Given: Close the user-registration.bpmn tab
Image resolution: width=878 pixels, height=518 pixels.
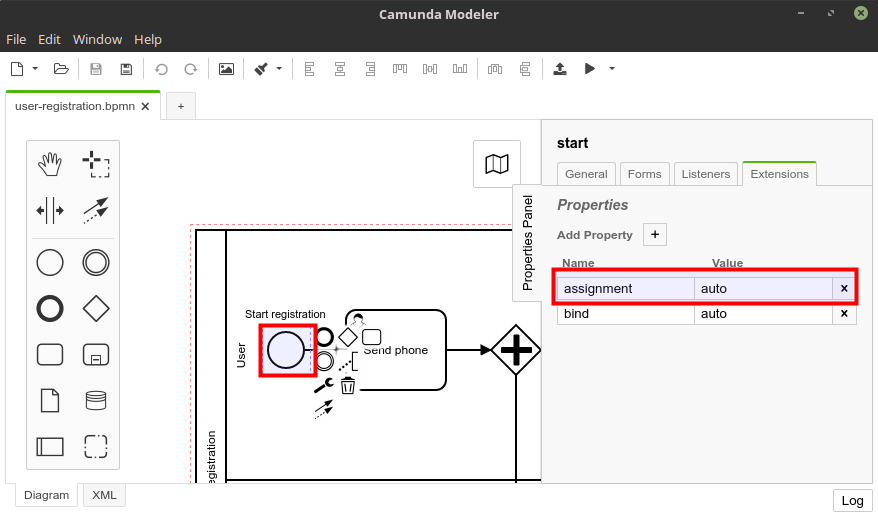Looking at the screenshot, I should coord(146,106).
